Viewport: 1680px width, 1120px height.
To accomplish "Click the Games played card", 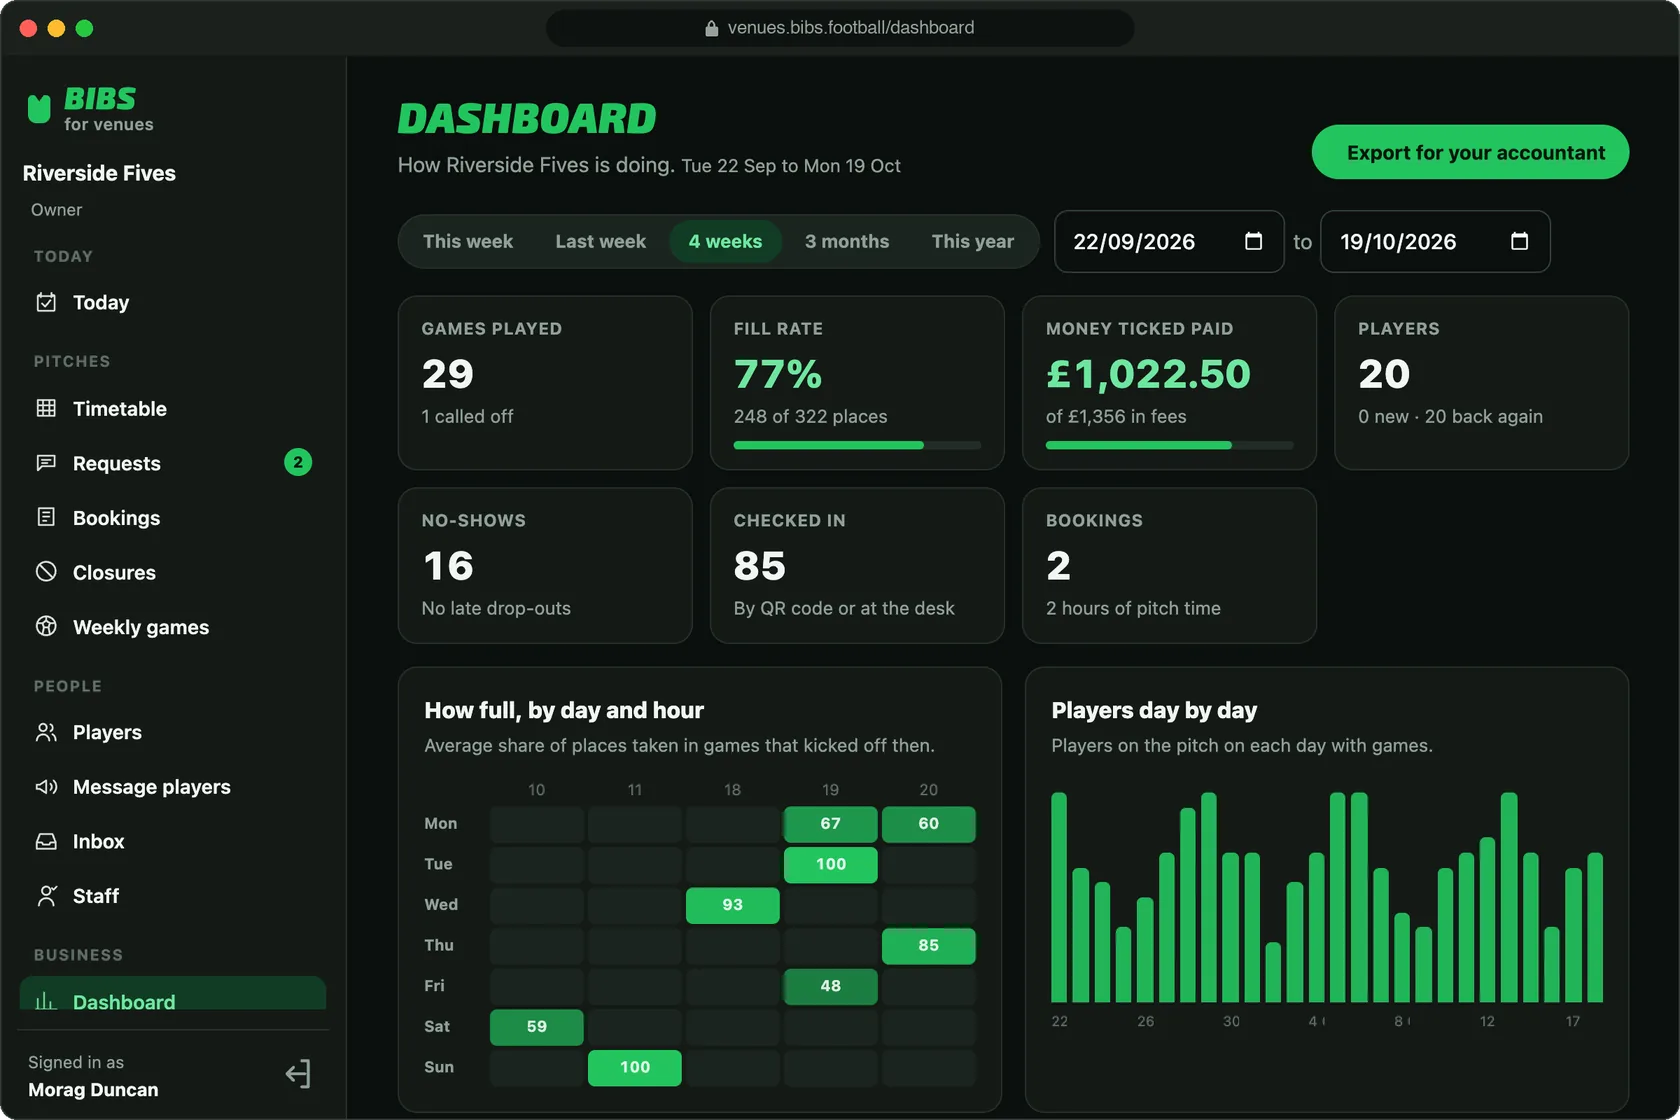I will 545,383.
